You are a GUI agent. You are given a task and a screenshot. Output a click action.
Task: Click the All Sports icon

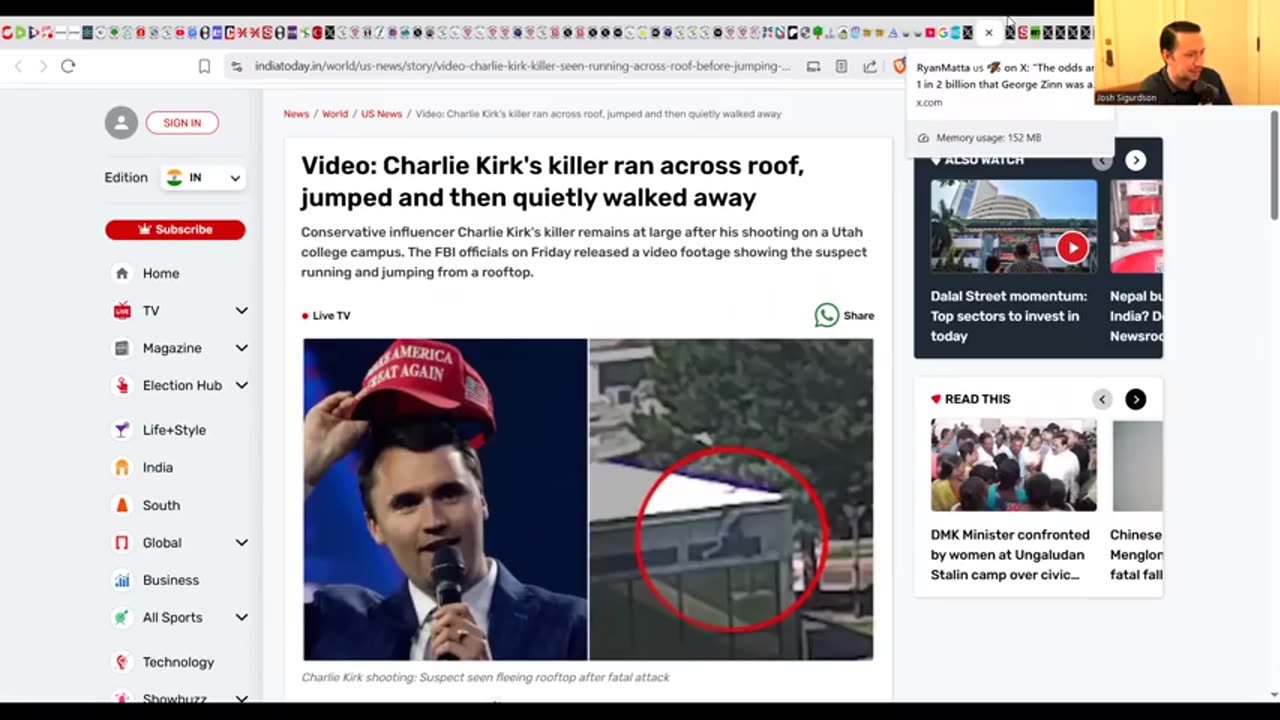click(x=122, y=617)
